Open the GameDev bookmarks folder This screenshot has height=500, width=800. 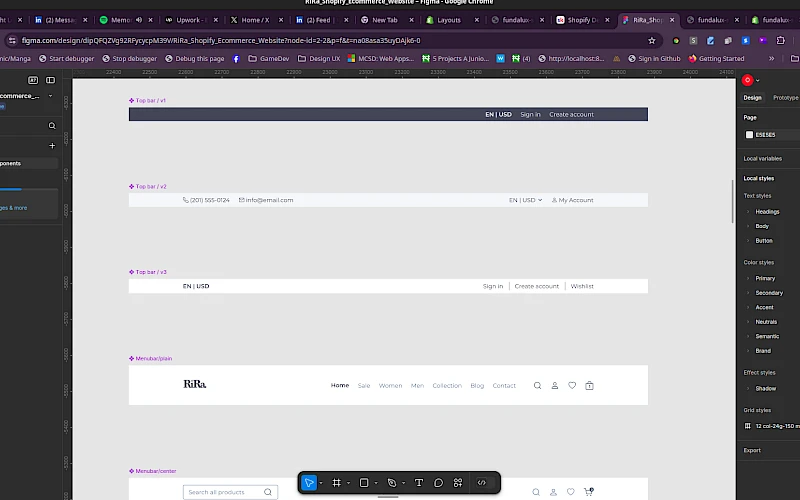269,59
